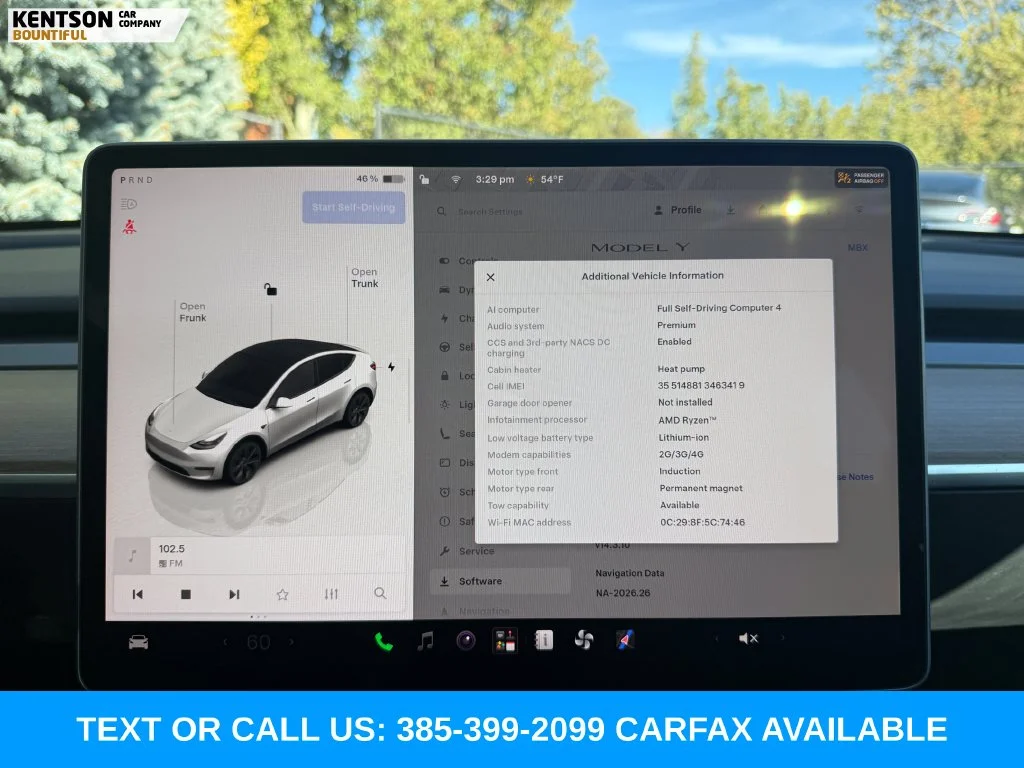Viewport: 1024px width, 768px height.
Task: Tap the Wi-Fi status icon
Action: coord(455,180)
